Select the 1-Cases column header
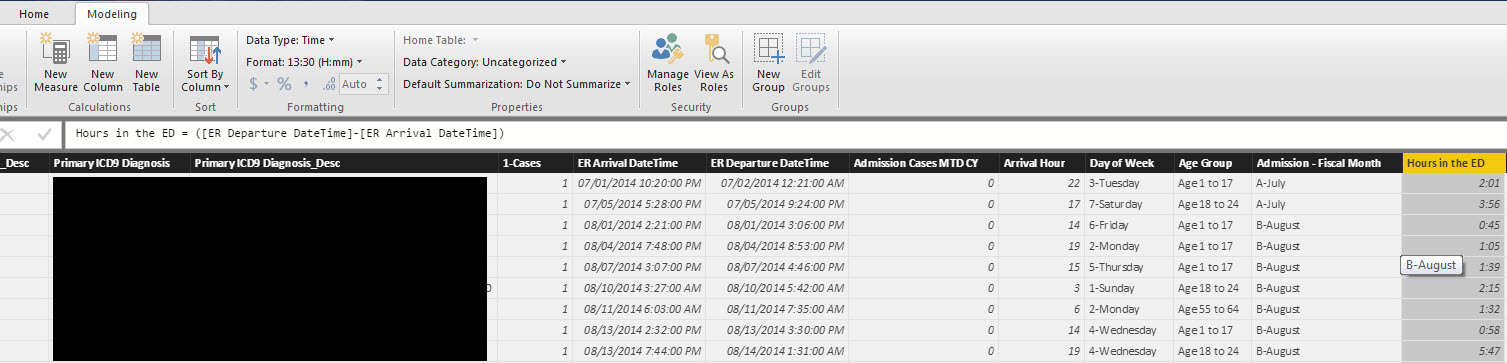This screenshot has height=363, width=1507. pyautogui.click(x=535, y=163)
